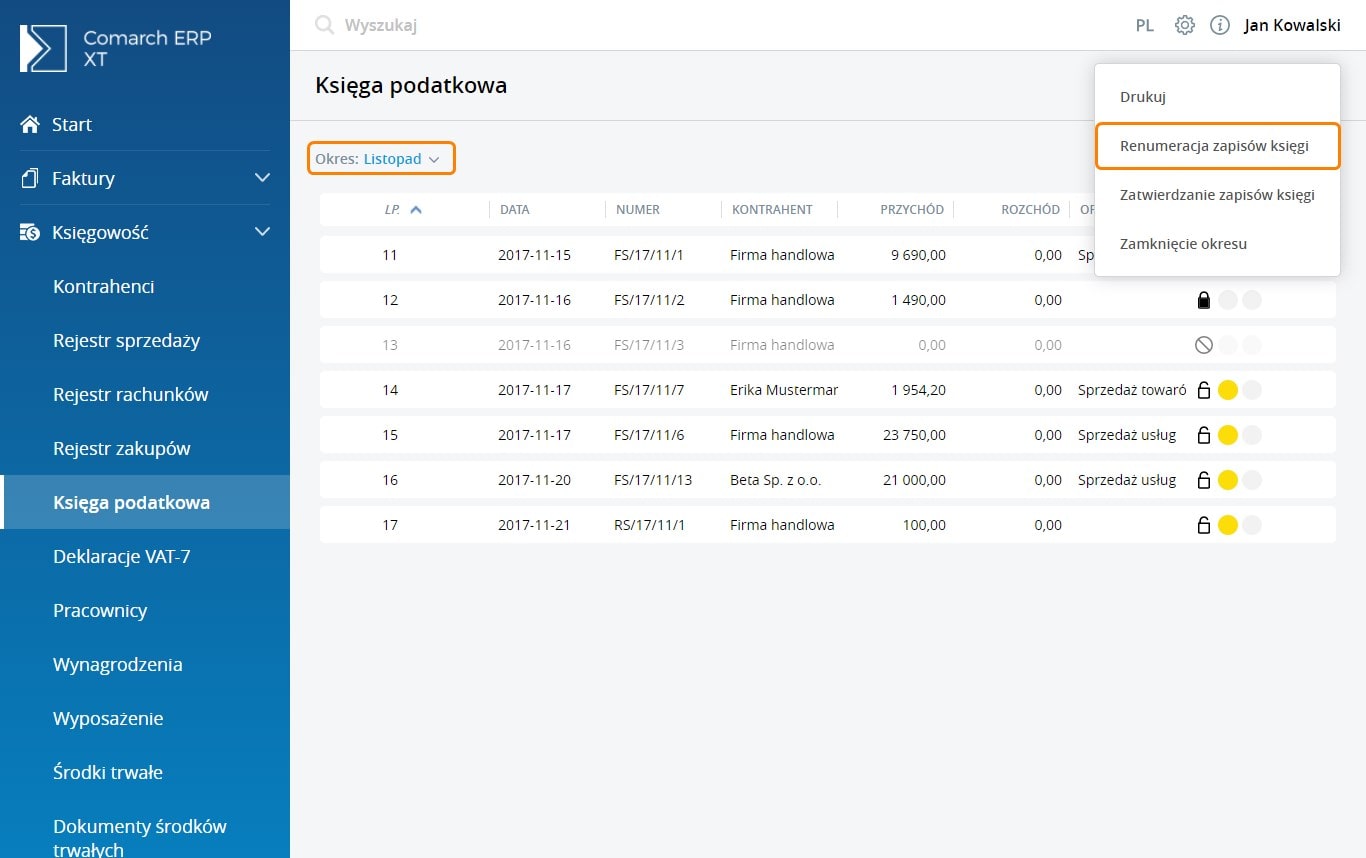Click the Księgowość money icon
The width and height of the screenshot is (1366, 858).
tap(30, 233)
